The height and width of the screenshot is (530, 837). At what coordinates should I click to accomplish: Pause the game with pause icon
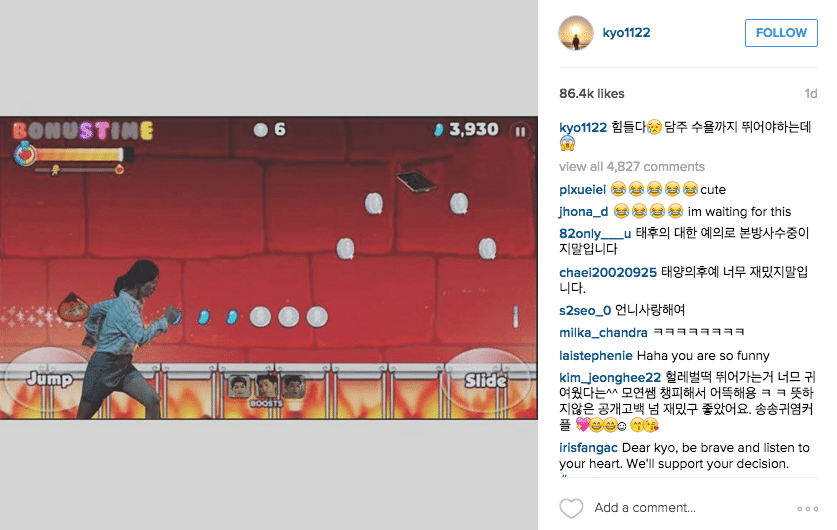pyautogui.click(x=520, y=131)
